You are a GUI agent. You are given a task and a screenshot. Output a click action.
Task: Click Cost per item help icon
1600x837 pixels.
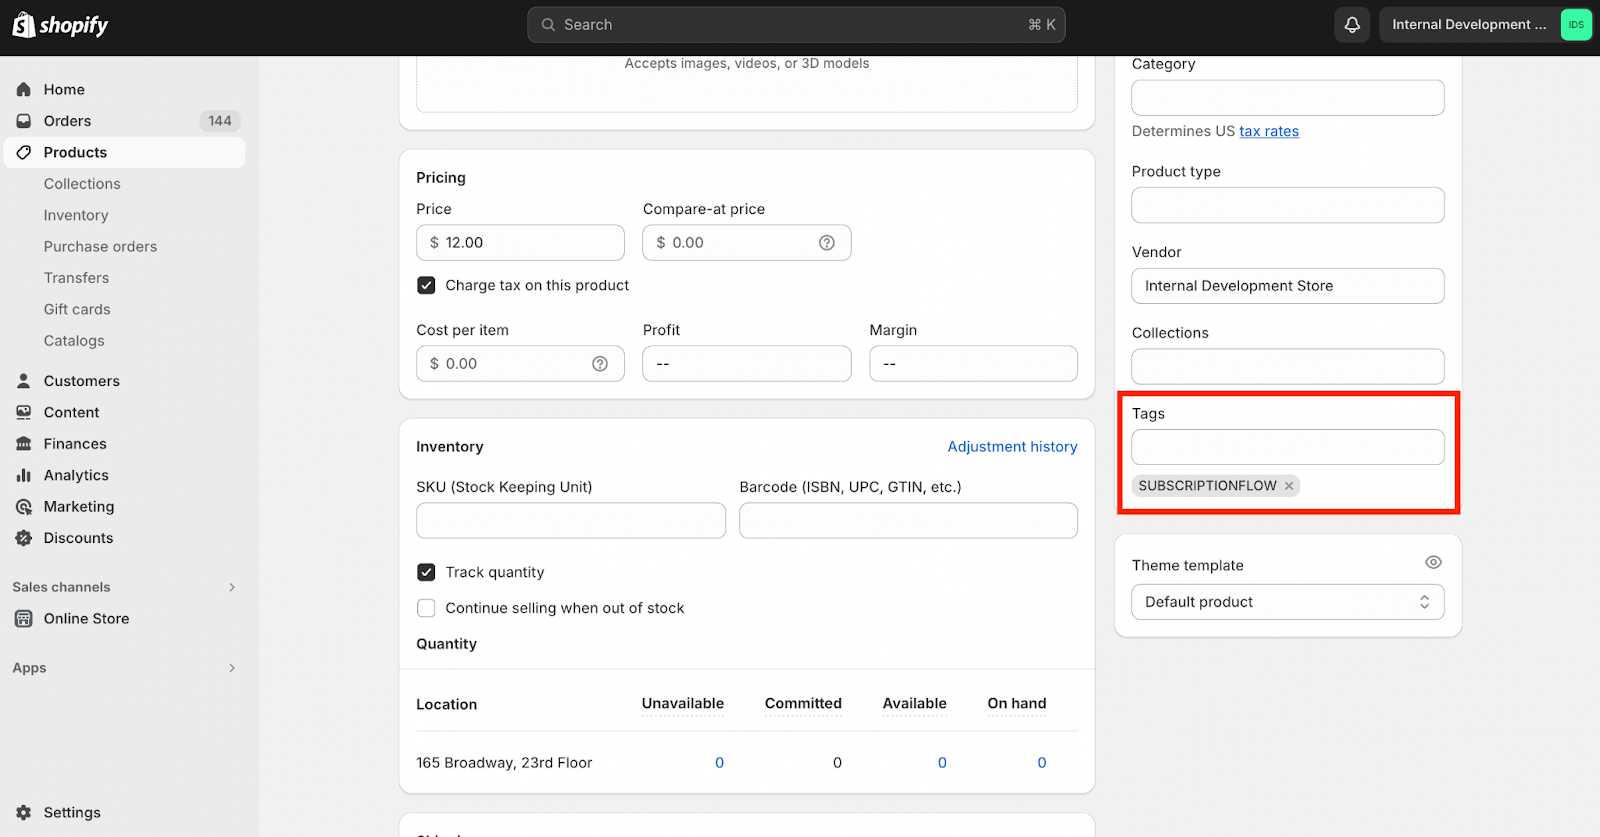tap(600, 364)
